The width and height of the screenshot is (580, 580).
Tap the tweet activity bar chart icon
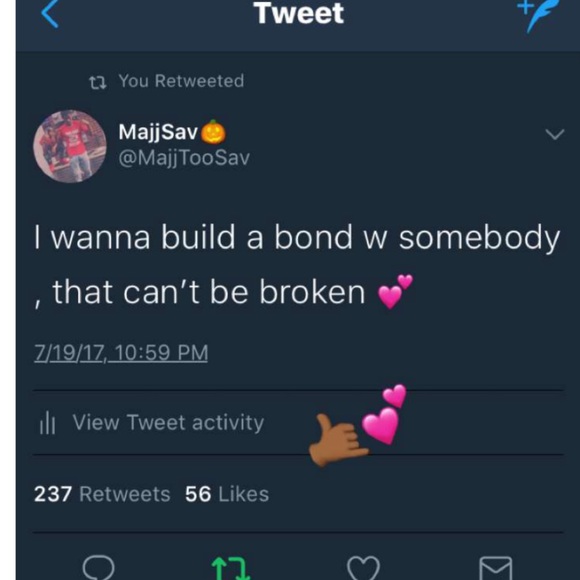(x=48, y=424)
